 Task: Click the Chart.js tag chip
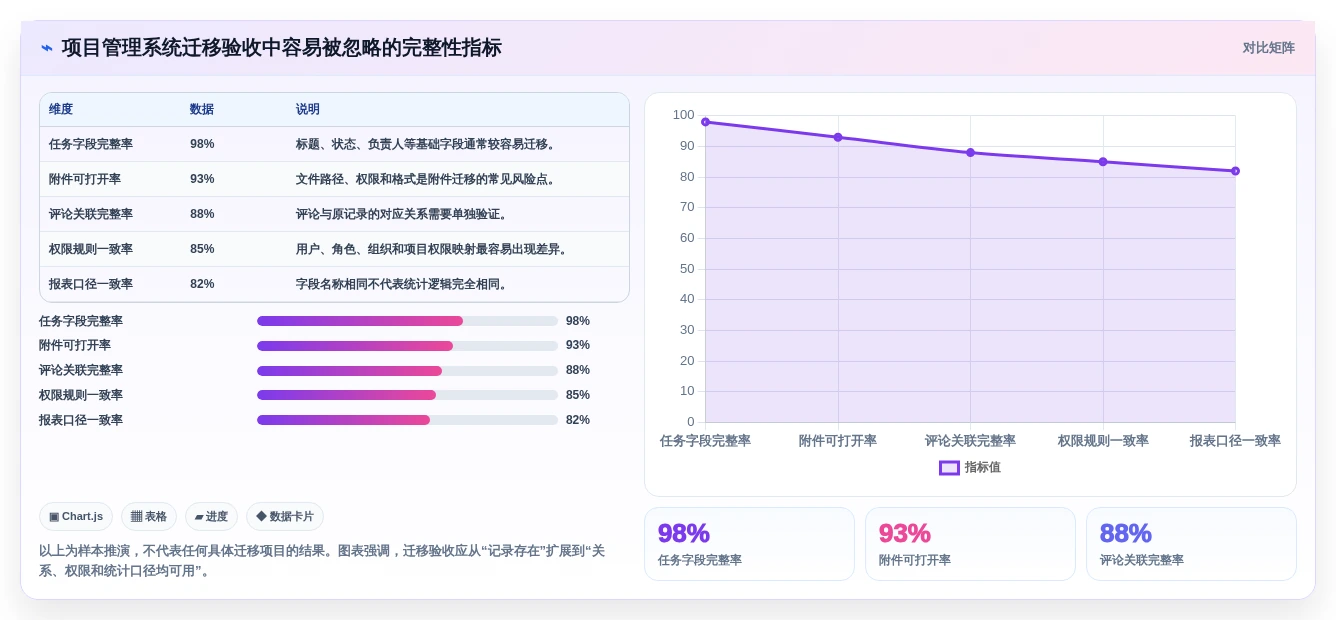pyautogui.click(x=76, y=516)
